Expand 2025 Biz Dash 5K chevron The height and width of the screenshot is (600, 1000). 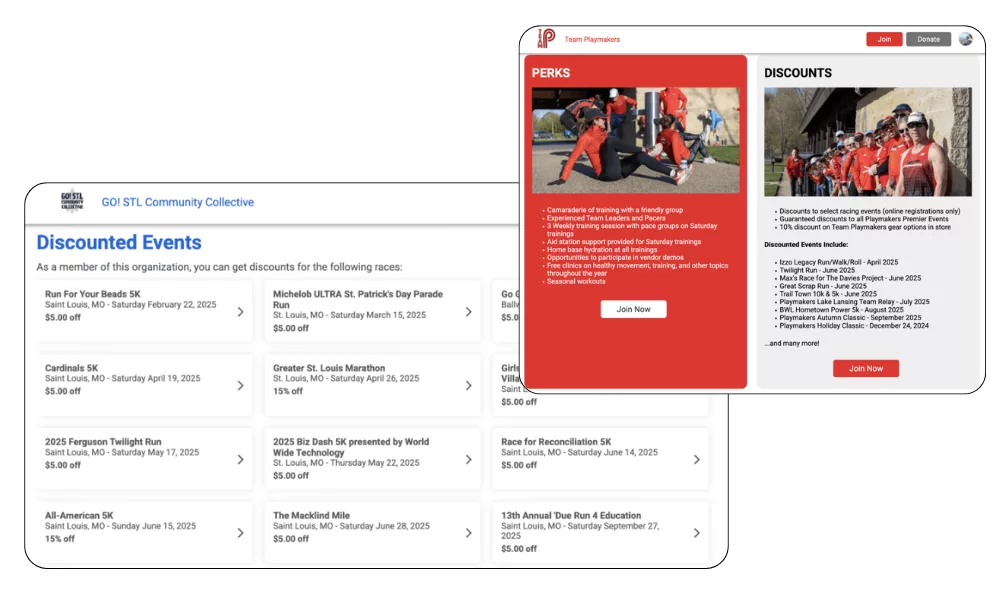point(468,460)
